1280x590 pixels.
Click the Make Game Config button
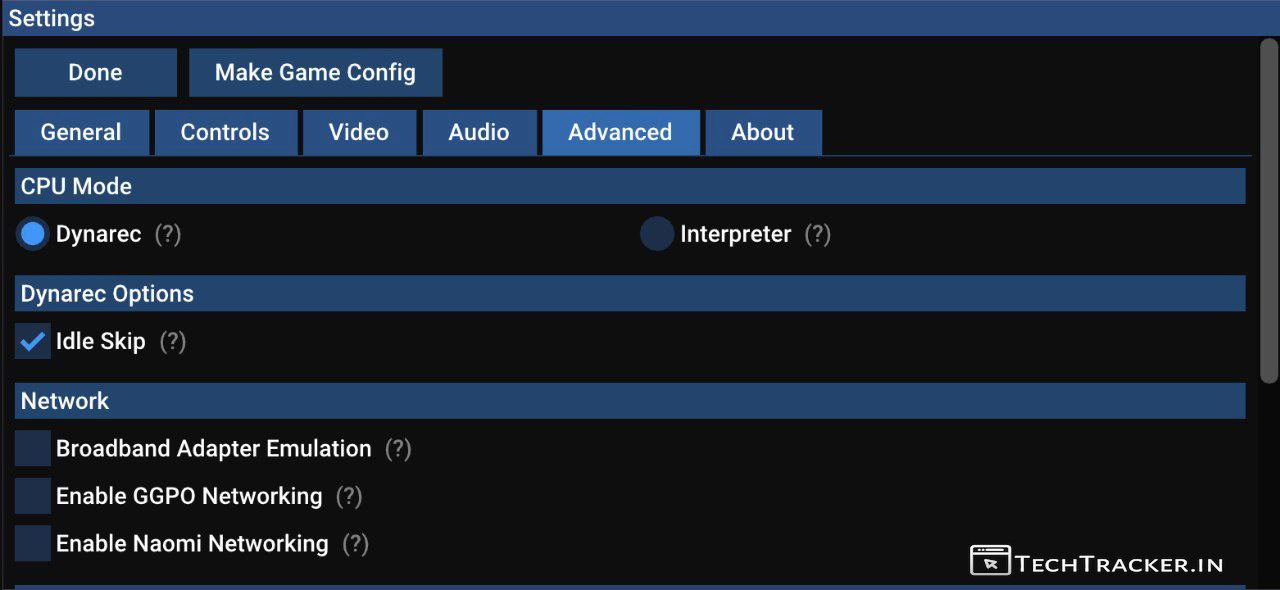pos(315,73)
